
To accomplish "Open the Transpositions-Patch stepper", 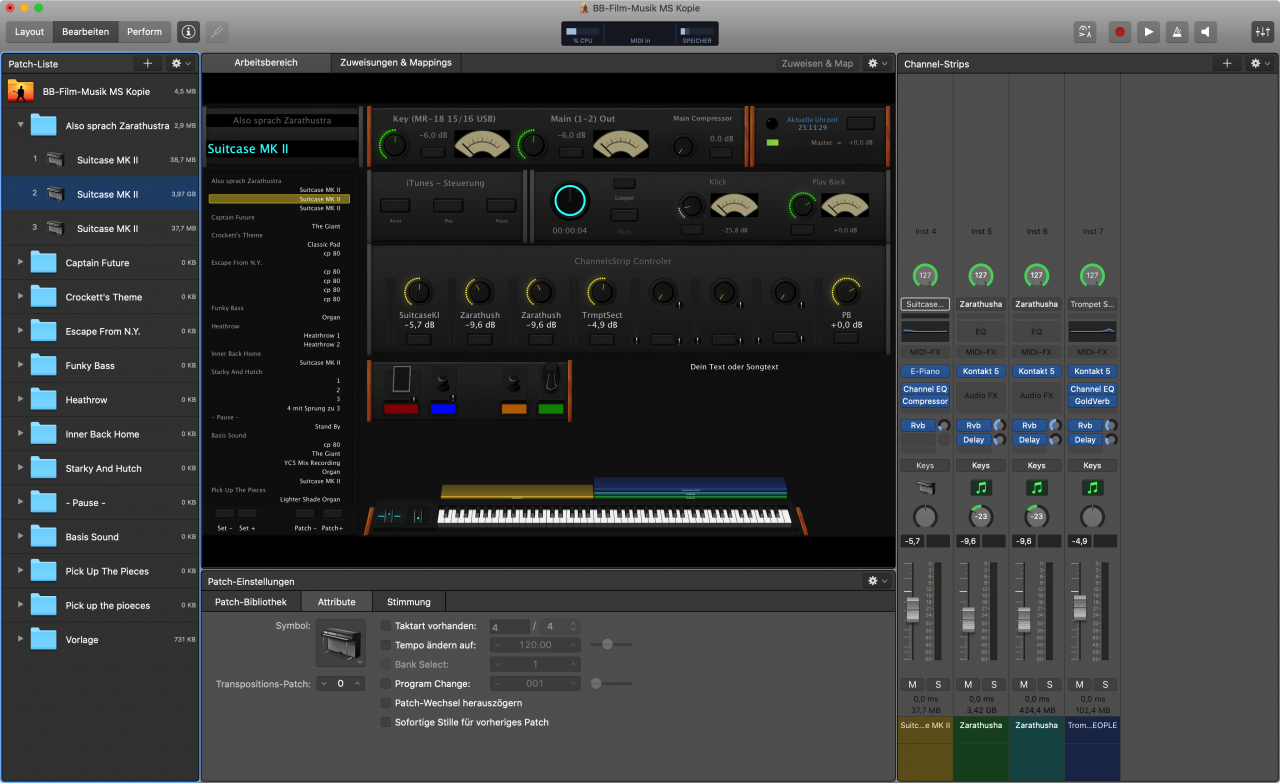I will (340, 684).
